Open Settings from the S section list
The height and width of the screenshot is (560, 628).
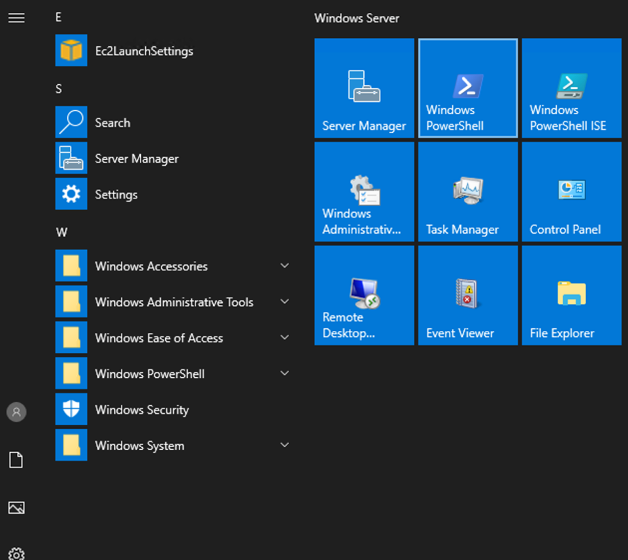coord(172,194)
